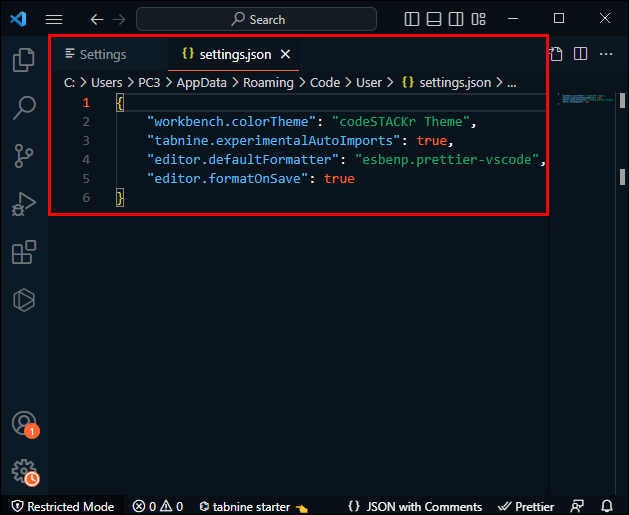Screen dimensions: 629x515
Task: Click the Search command center field
Action: coord(256,19)
